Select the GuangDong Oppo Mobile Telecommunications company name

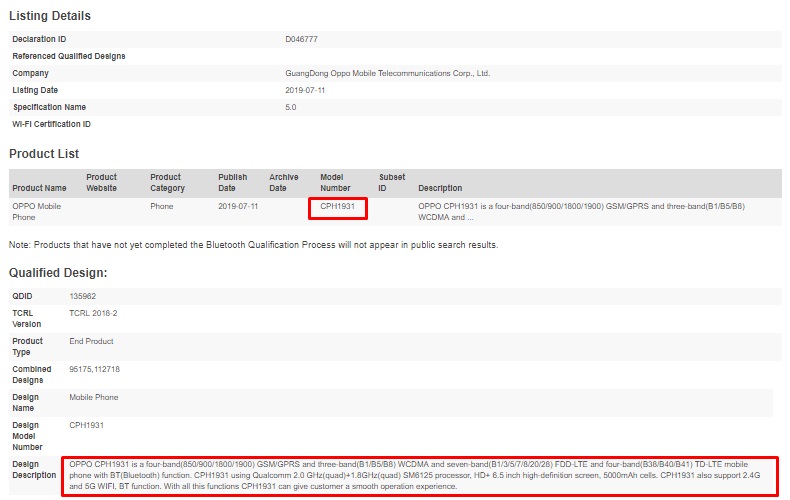[387, 73]
